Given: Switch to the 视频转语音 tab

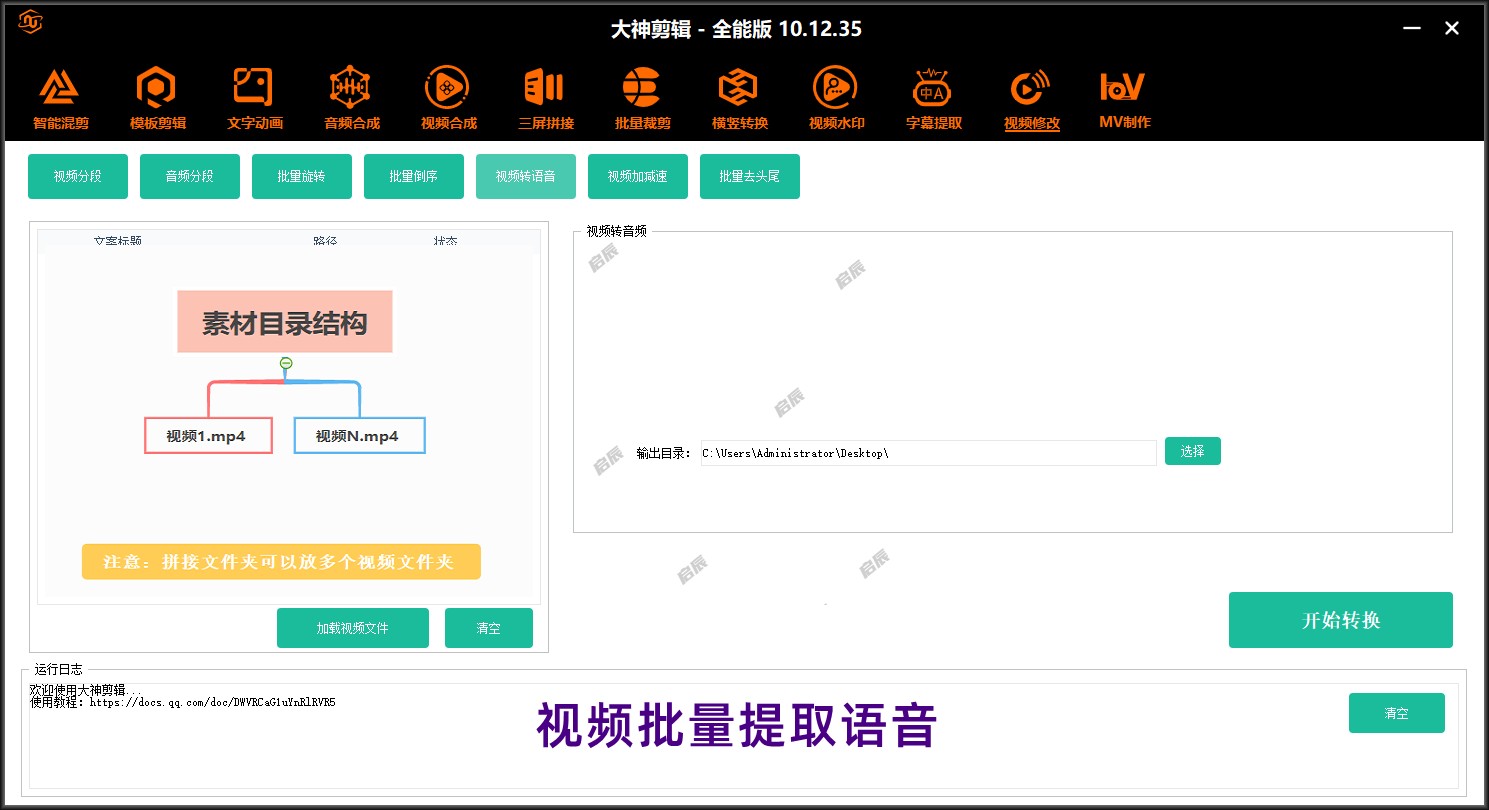Looking at the screenshot, I should pos(526,176).
